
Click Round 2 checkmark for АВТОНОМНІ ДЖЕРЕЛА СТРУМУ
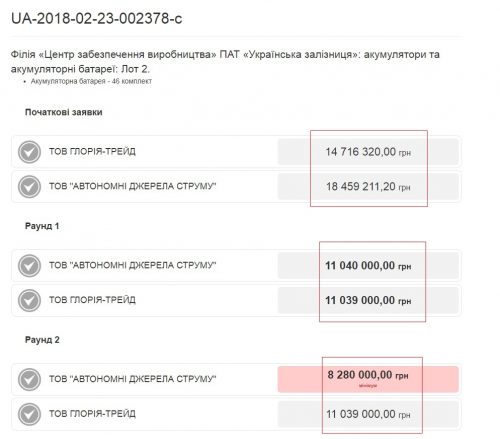coord(29,379)
